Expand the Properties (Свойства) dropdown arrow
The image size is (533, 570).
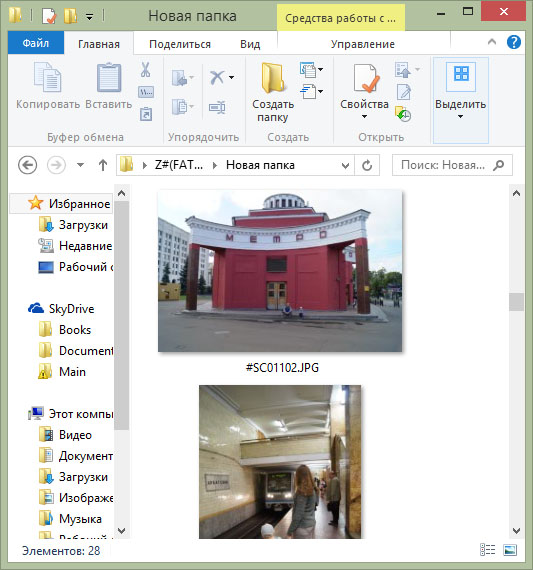(x=364, y=116)
